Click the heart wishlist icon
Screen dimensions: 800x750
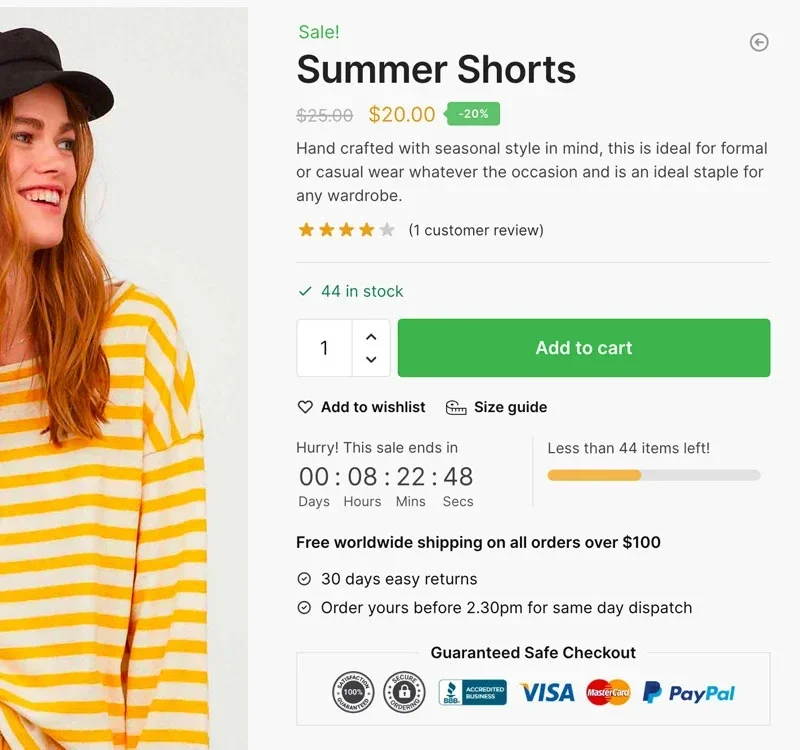click(305, 407)
